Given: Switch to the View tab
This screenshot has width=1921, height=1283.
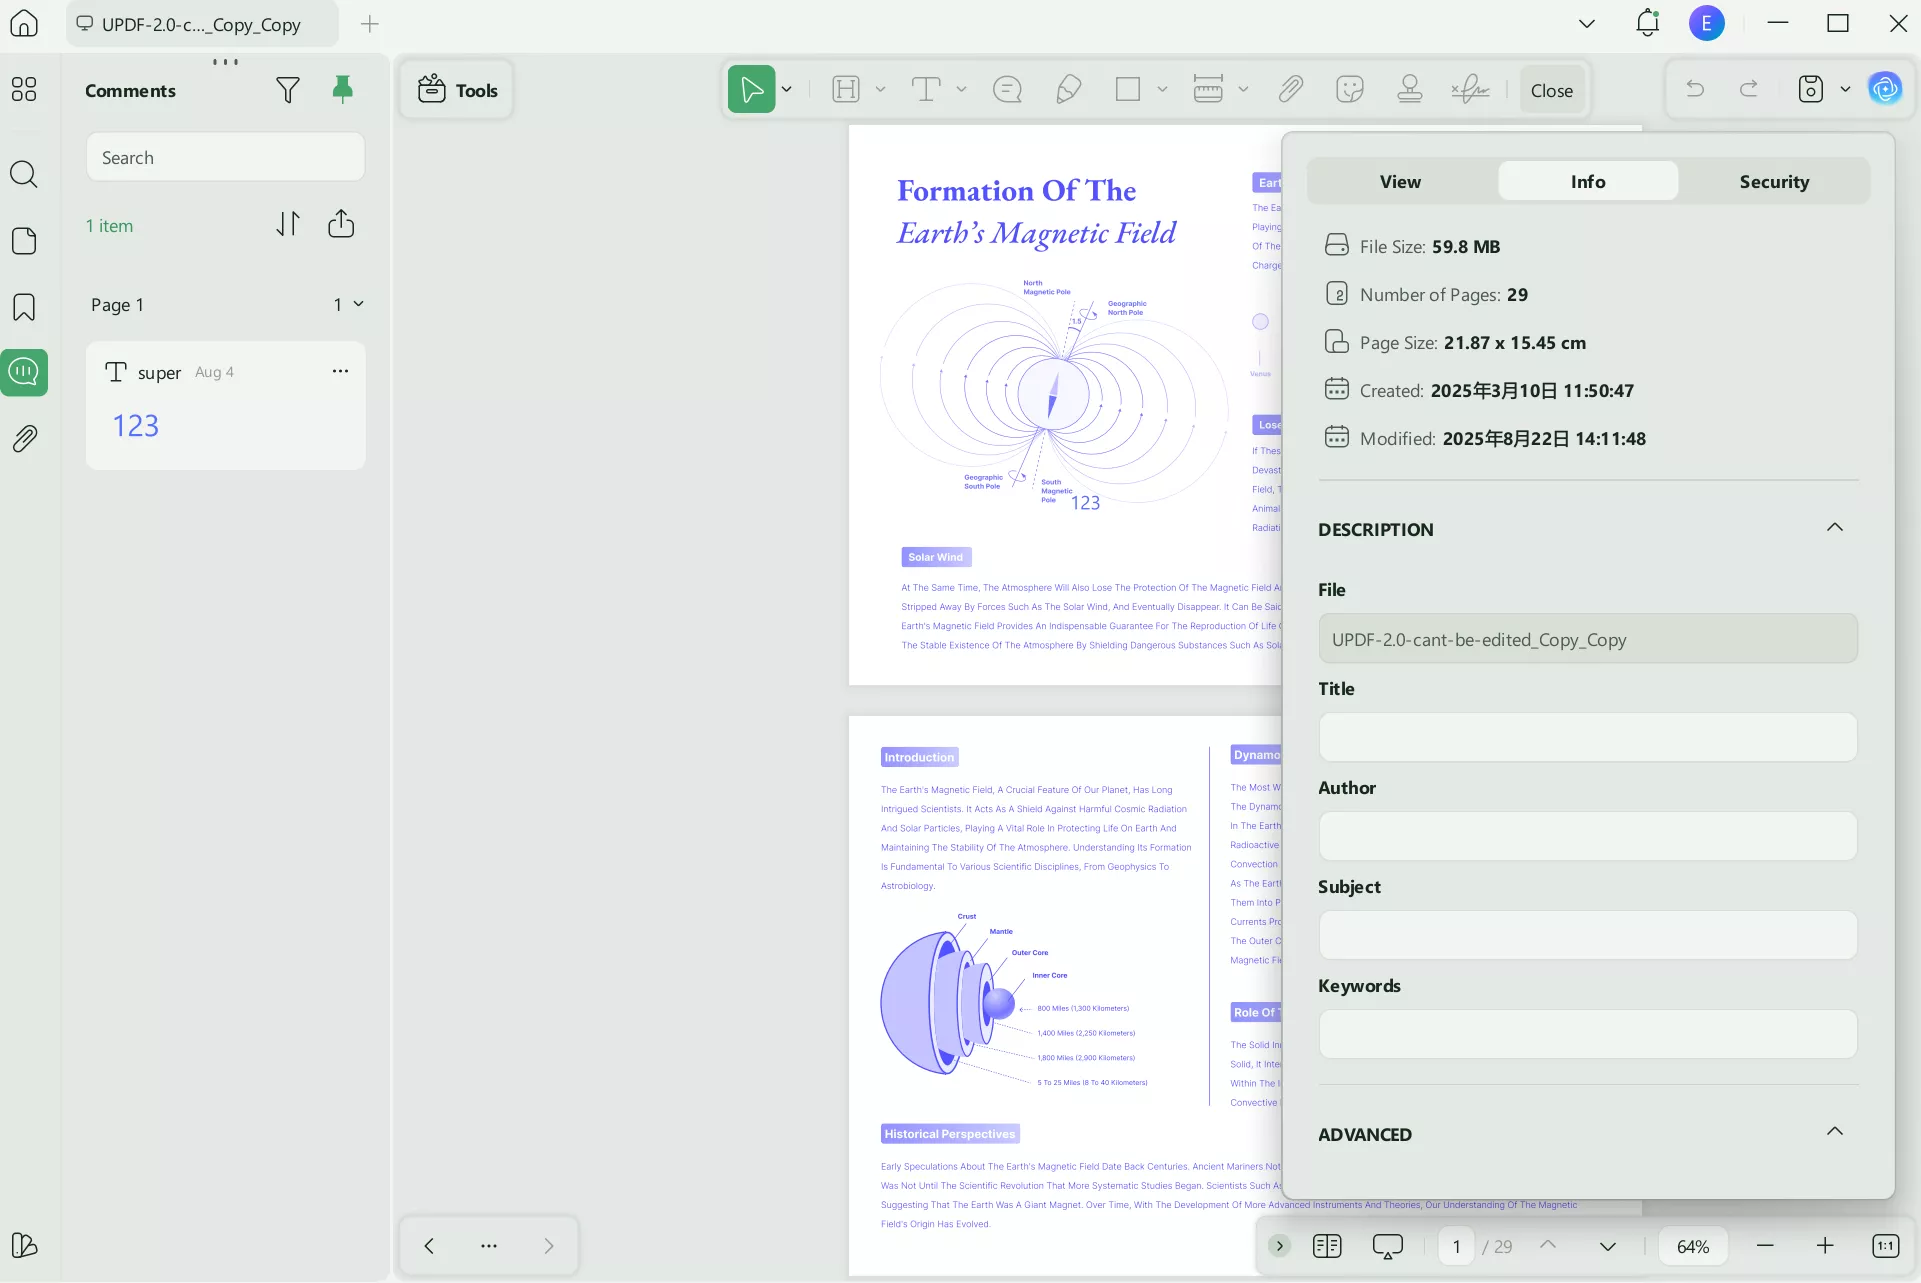Looking at the screenshot, I should (1400, 181).
